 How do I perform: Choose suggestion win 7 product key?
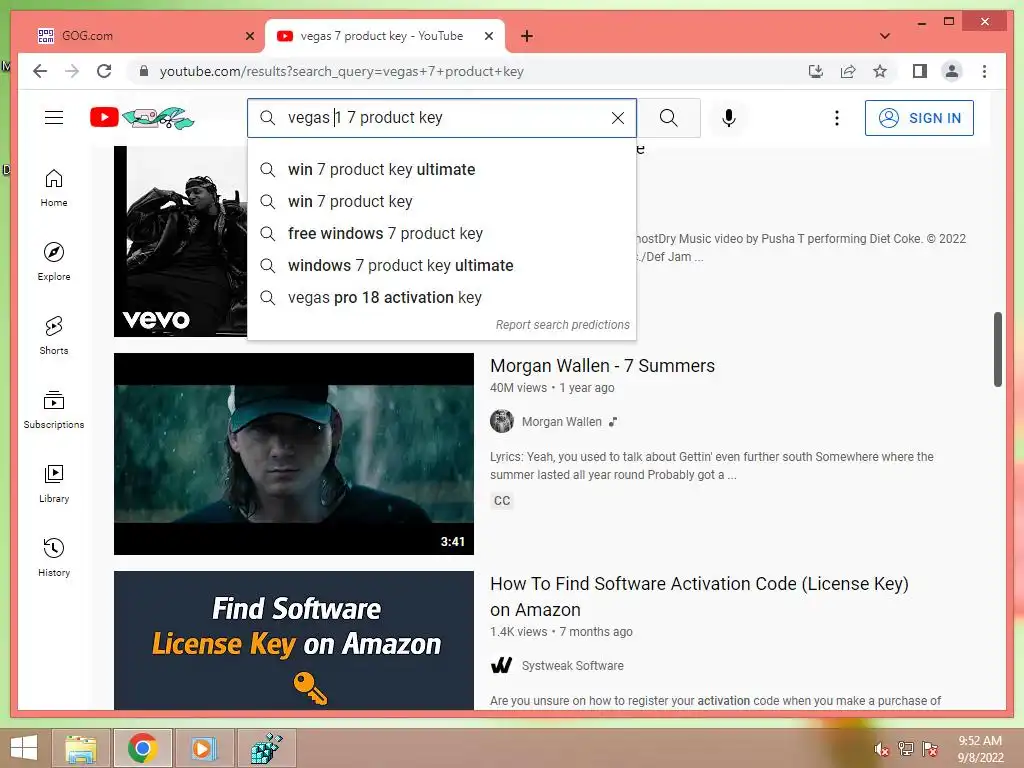click(441, 202)
